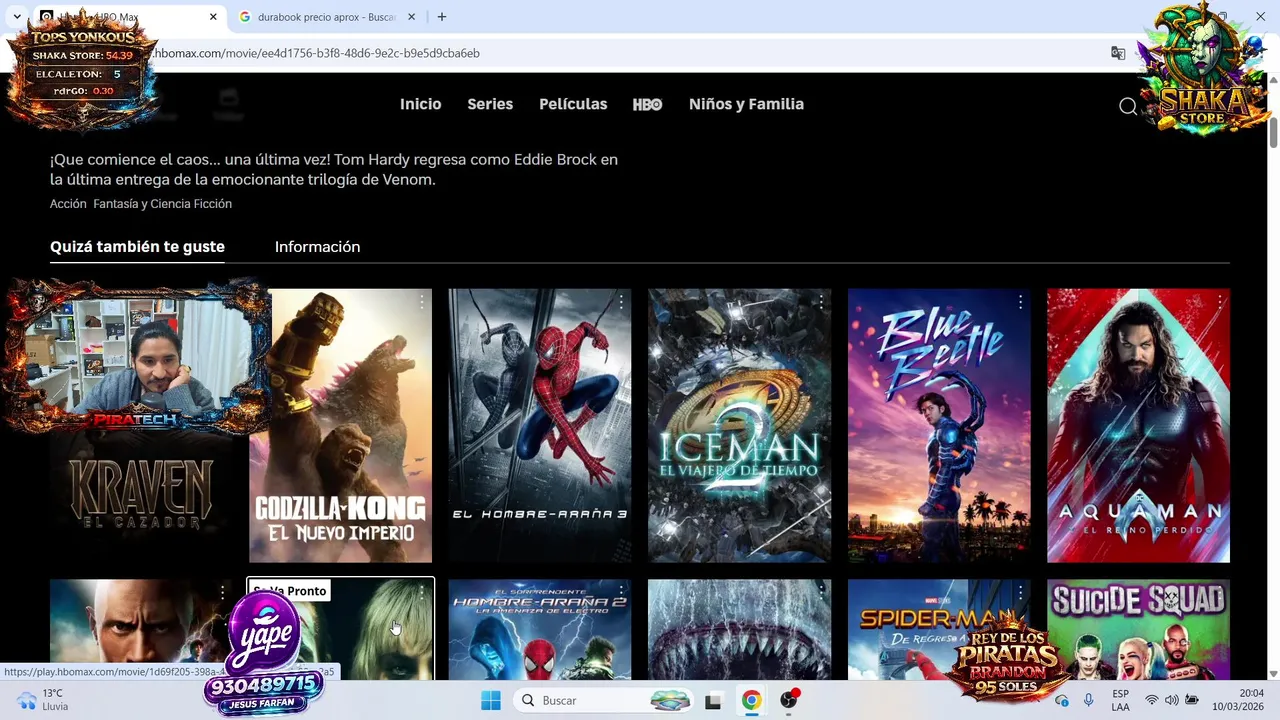Click battery icon in system tray
The width and height of the screenshot is (1280, 720).
[x=1192, y=700]
